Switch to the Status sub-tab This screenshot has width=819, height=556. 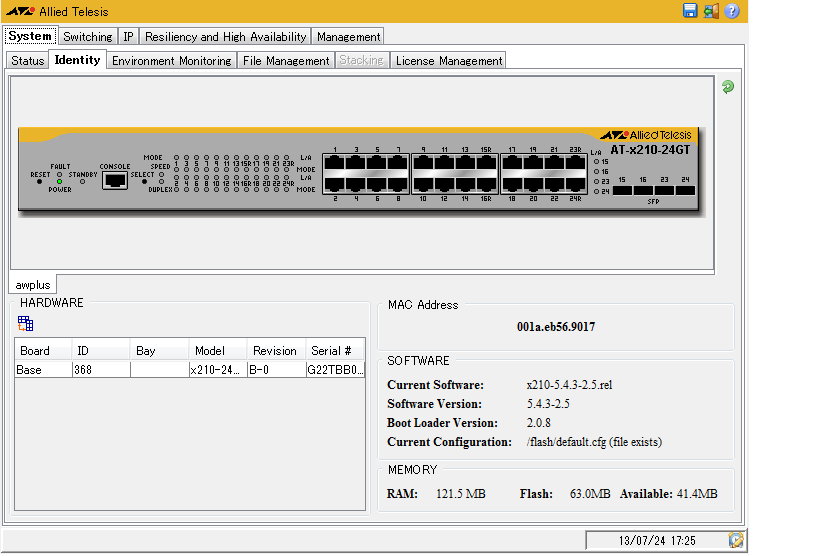[28, 61]
